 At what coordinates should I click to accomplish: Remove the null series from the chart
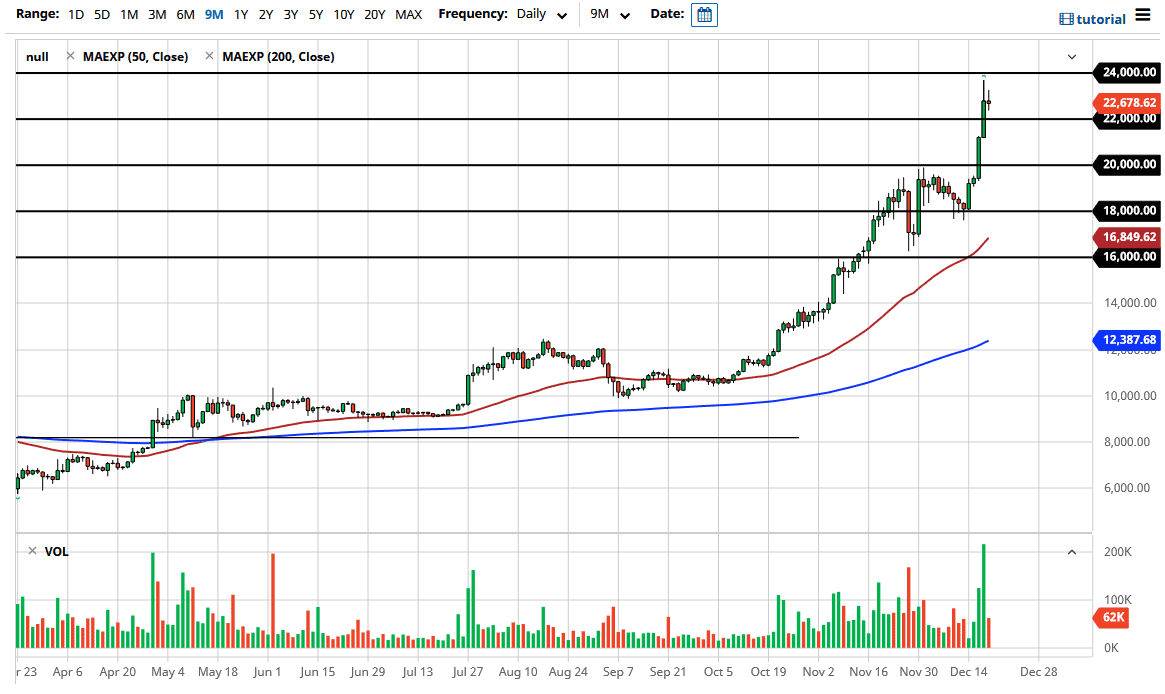click(37, 56)
